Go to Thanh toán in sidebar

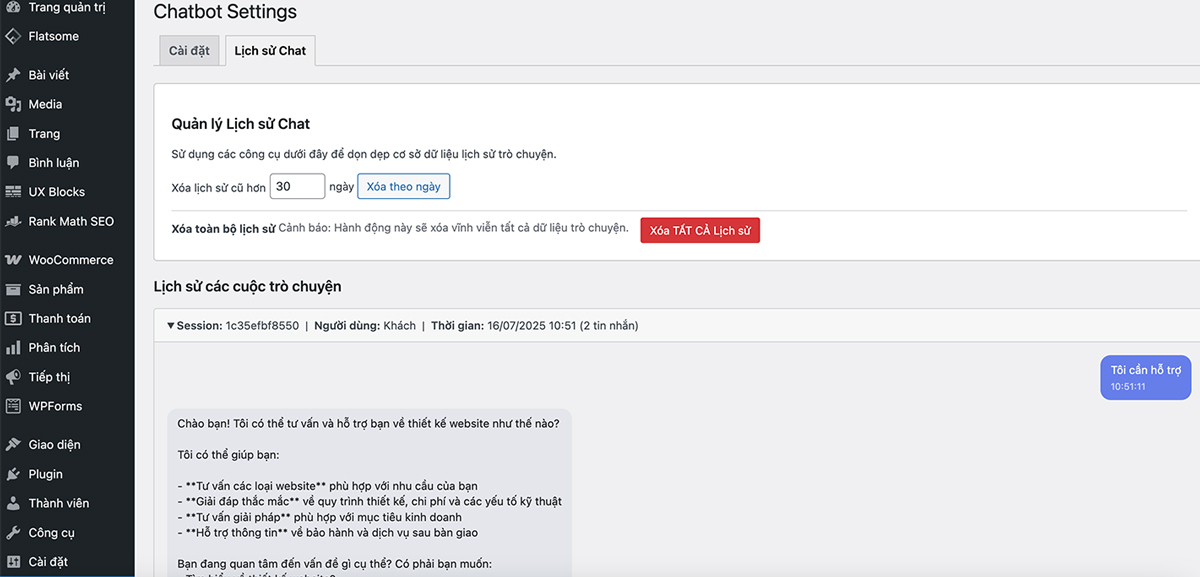click(x=59, y=318)
